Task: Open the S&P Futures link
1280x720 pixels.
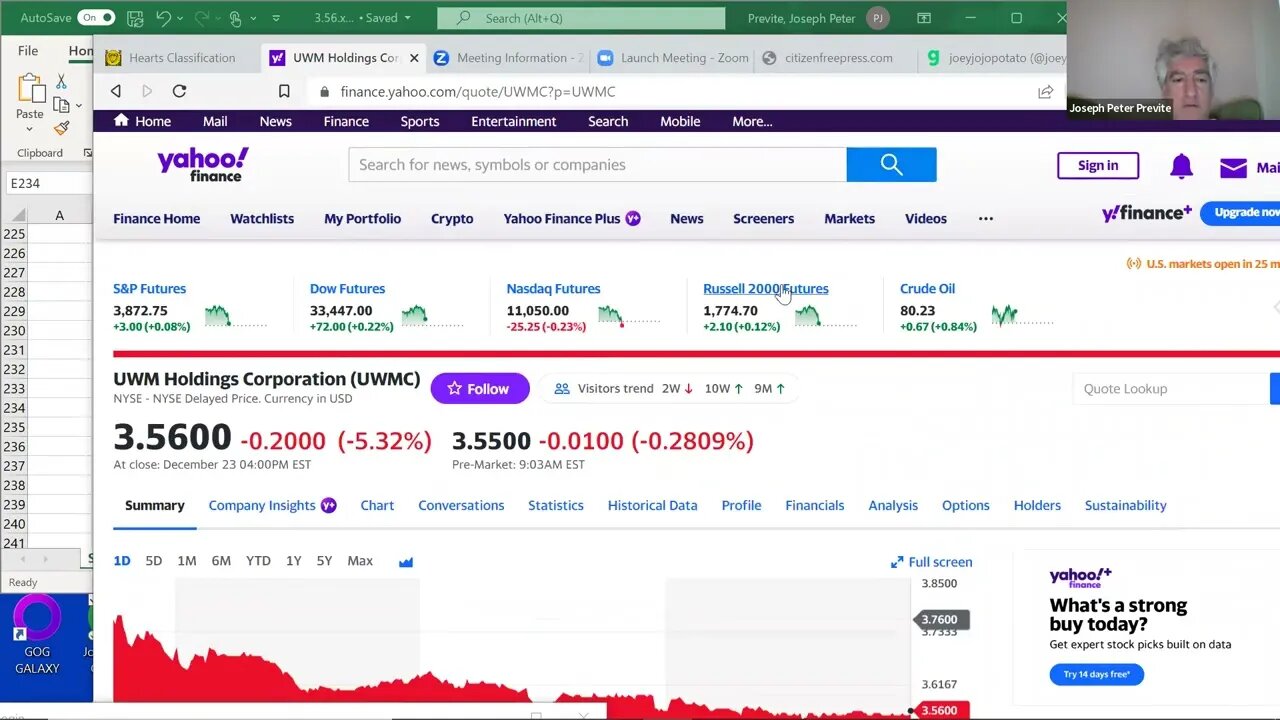Action: tap(149, 288)
